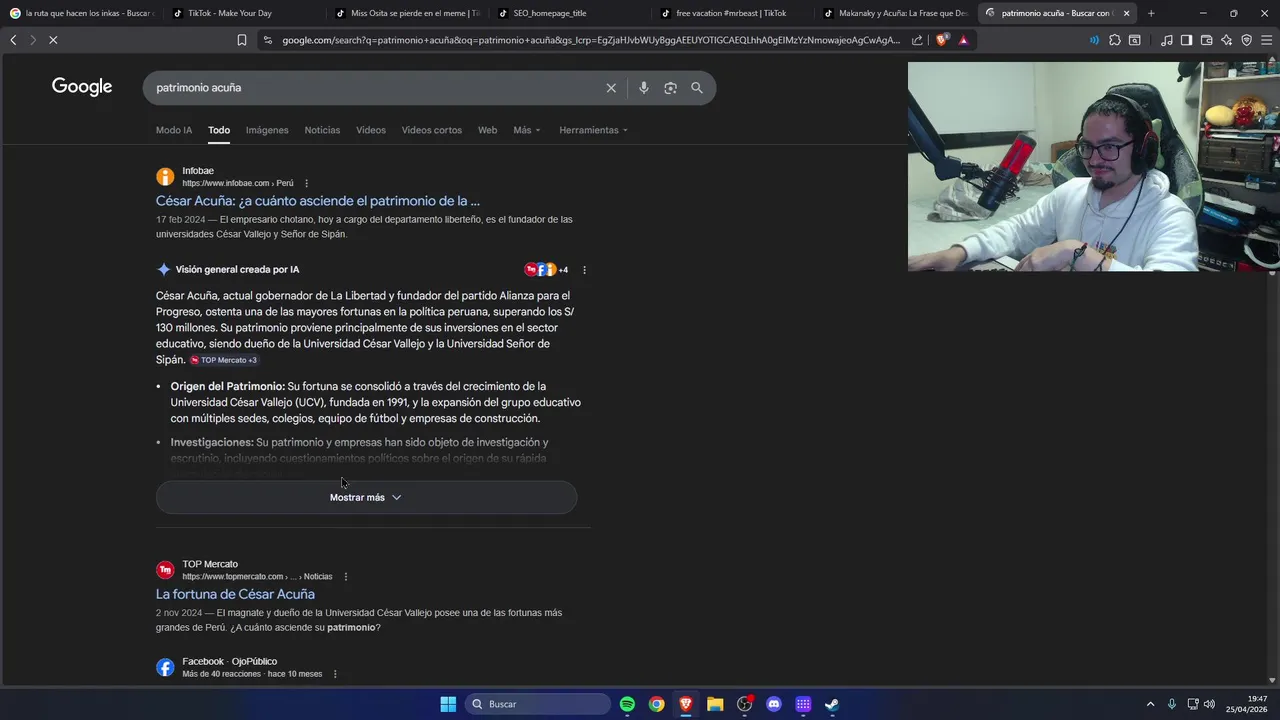Screen dimensions: 1280x720
Task: Click the magnifier search submit icon
Action: tap(697, 88)
